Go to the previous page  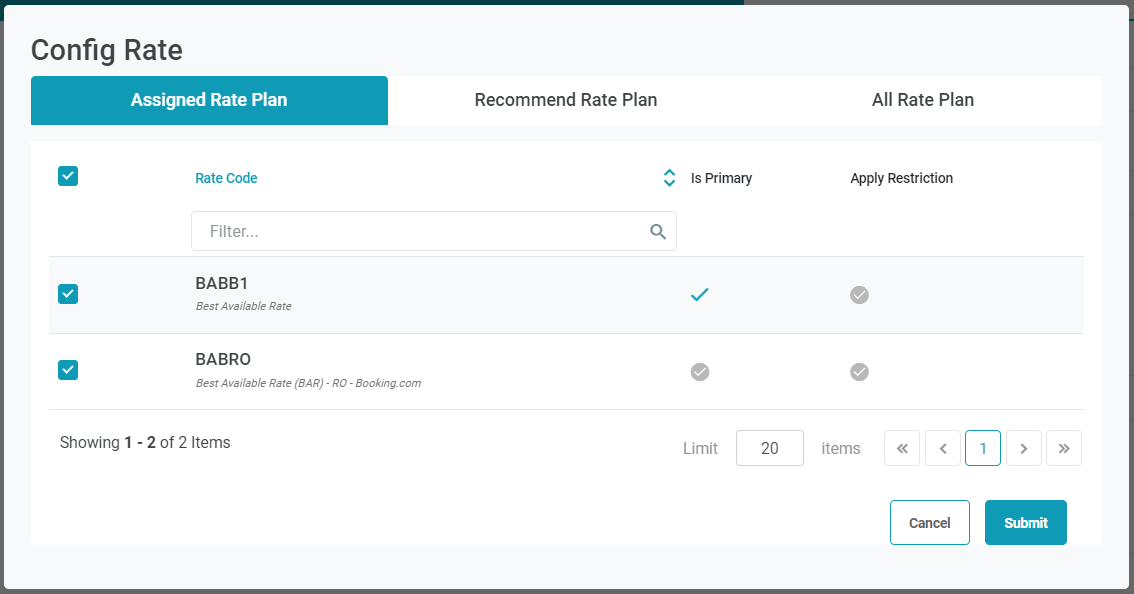point(943,449)
